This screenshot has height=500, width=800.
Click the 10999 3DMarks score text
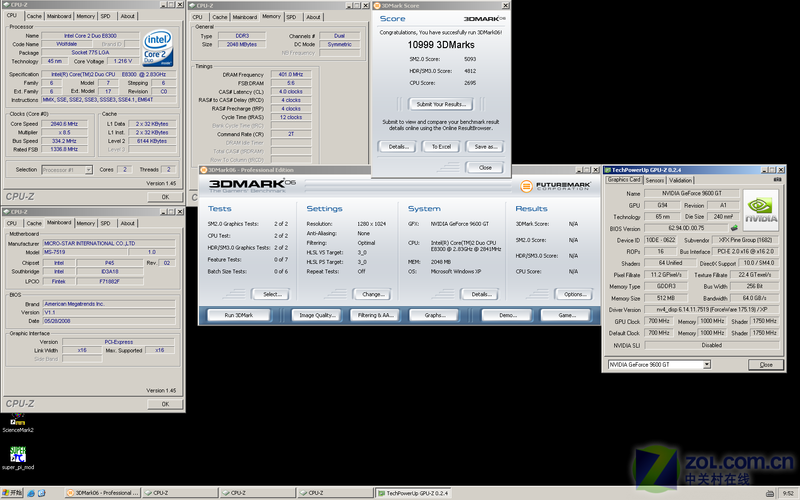pos(441,45)
